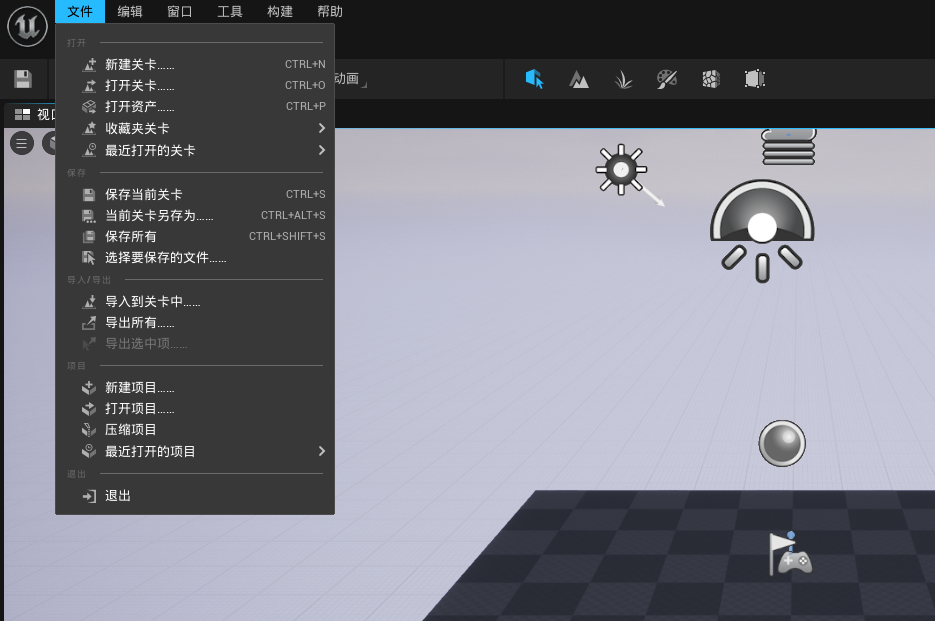
Task: Activate the Mesh Paint mode icon
Action: (x=667, y=79)
